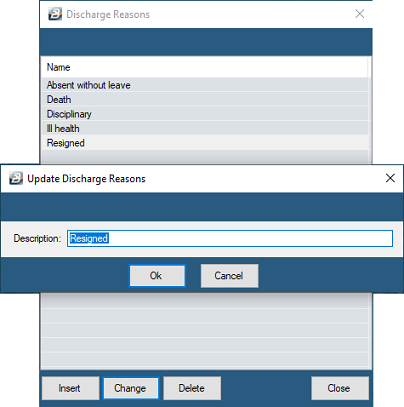This screenshot has width=404, height=407.
Task: Click the Close button at bottom right
Action: 340,388
